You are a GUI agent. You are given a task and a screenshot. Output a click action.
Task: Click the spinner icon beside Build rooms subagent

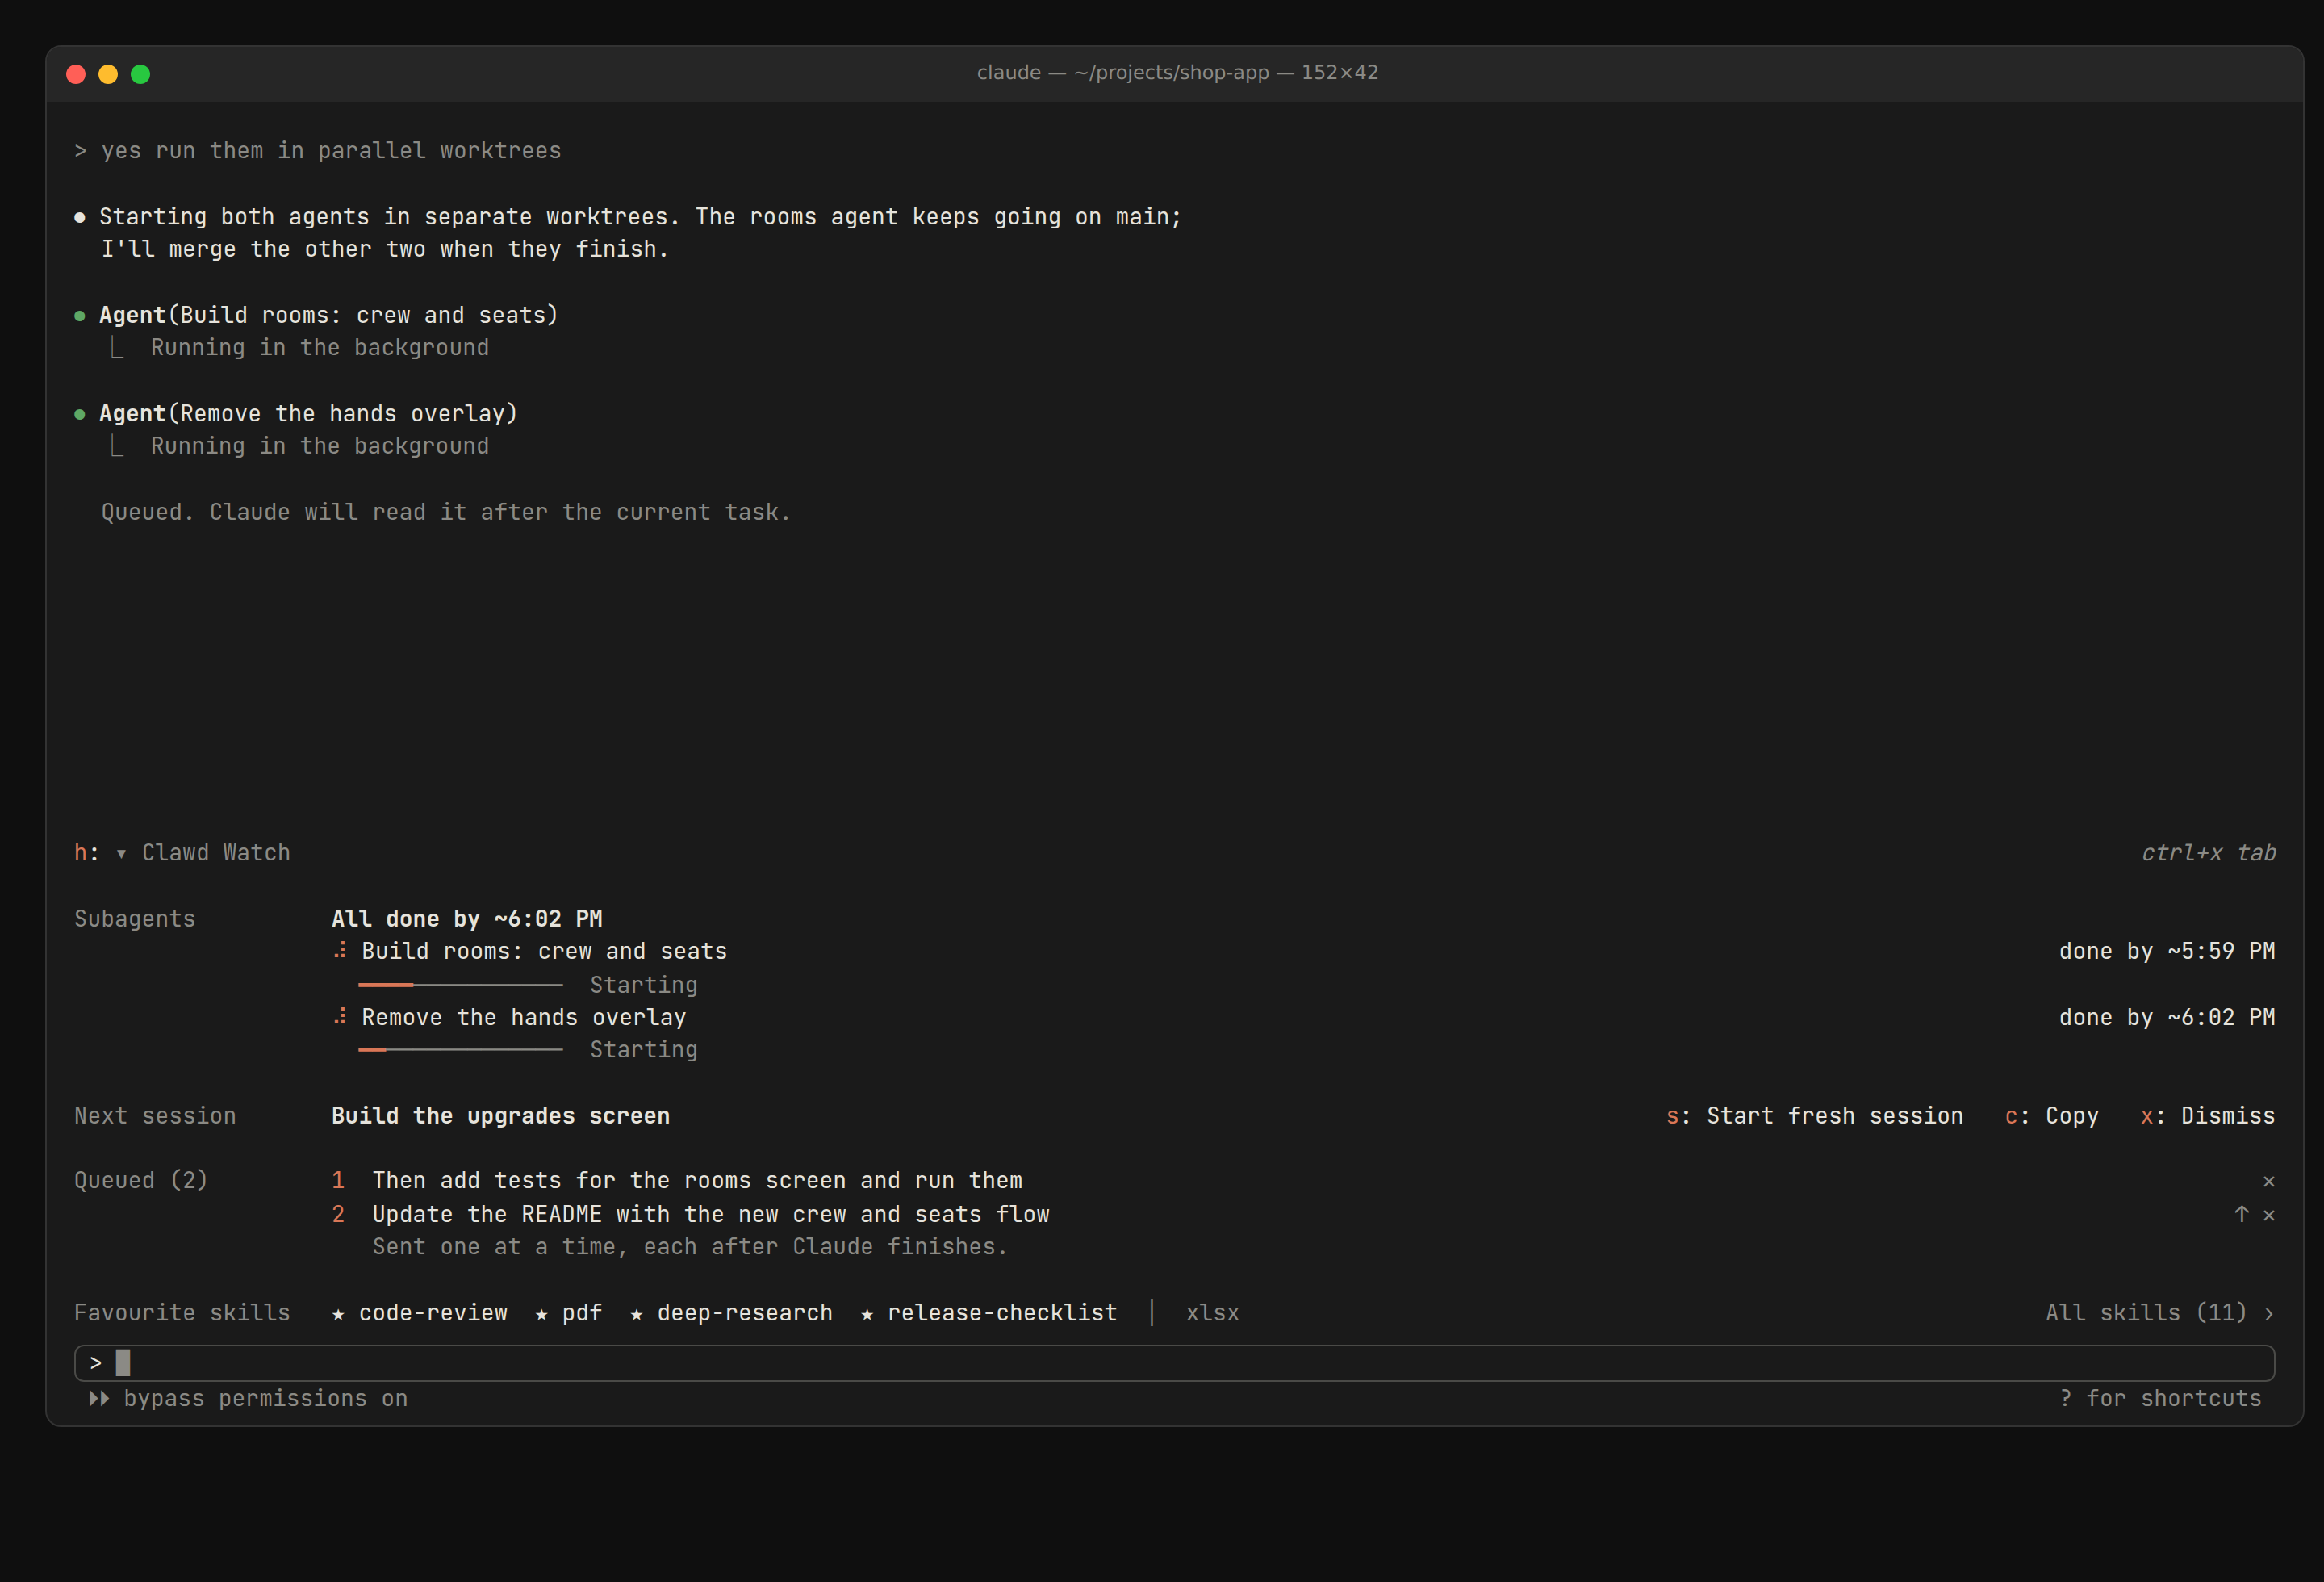coord(340,951)
